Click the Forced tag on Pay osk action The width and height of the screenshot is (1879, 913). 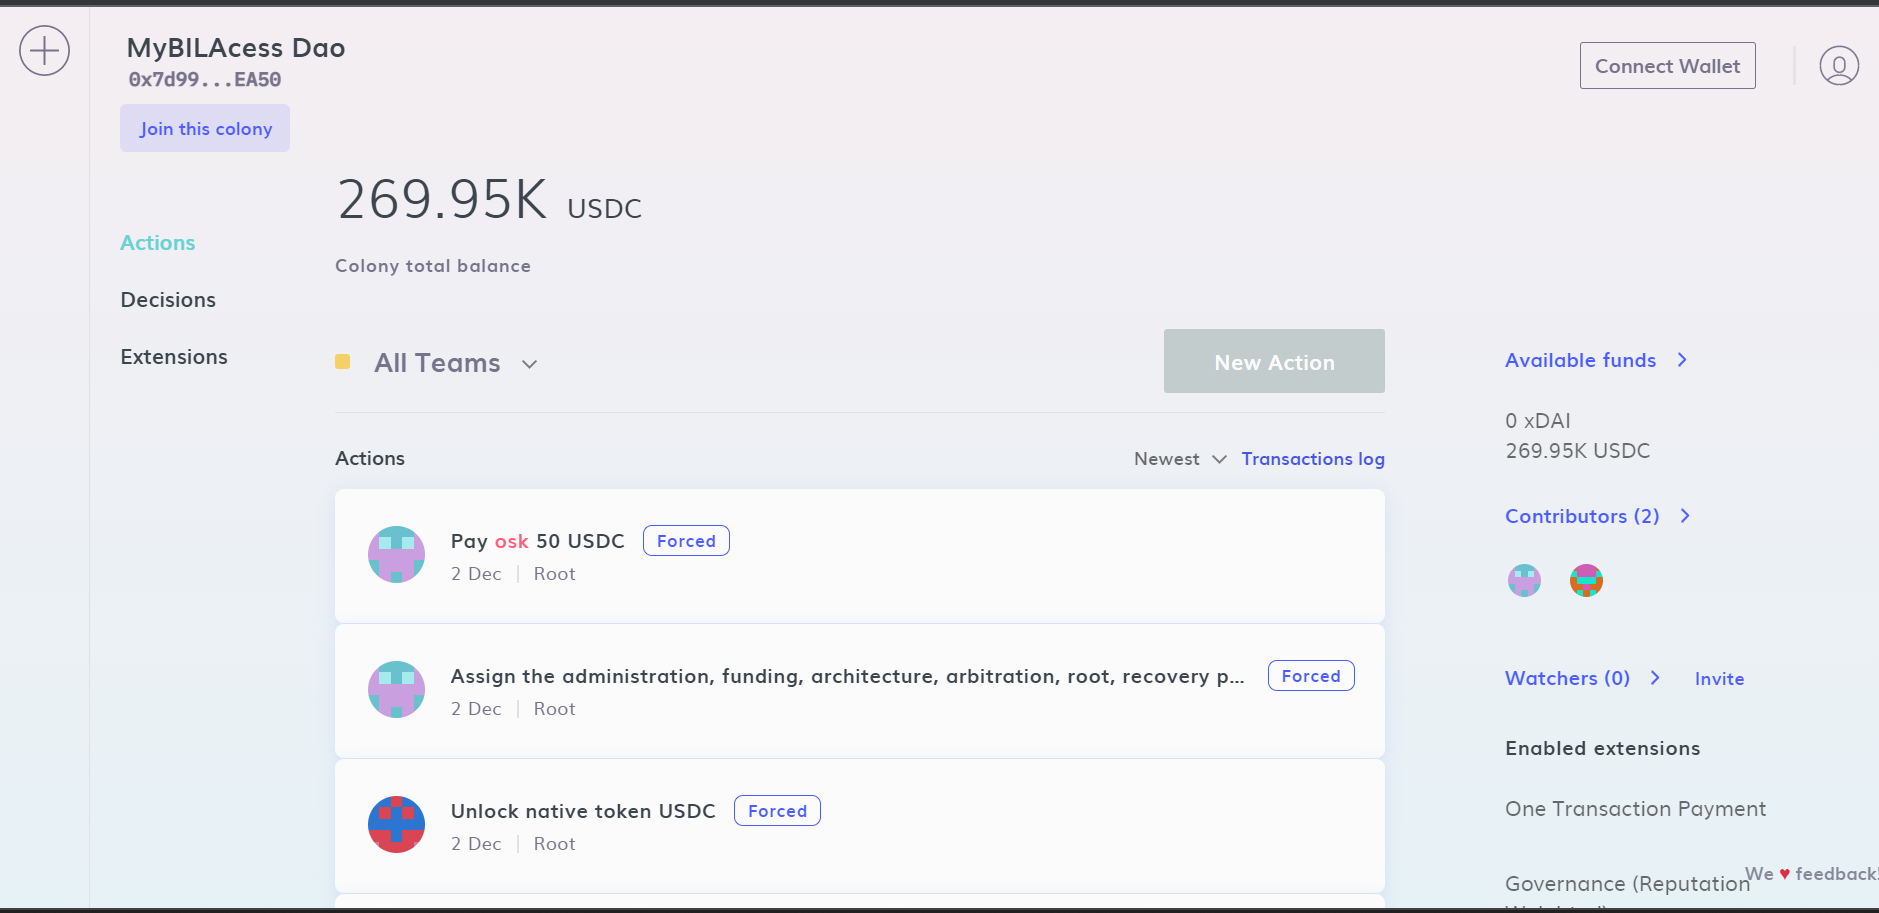point(686,541)
